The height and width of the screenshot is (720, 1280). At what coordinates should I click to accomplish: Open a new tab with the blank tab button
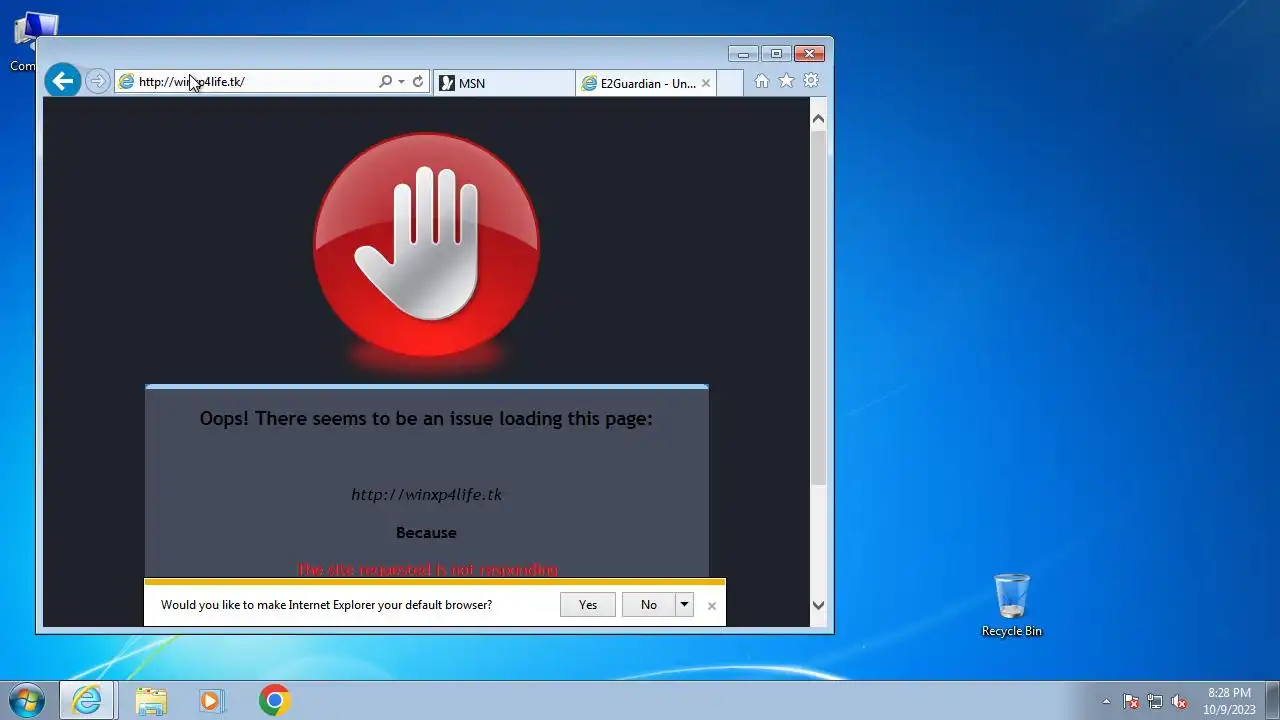731,83
